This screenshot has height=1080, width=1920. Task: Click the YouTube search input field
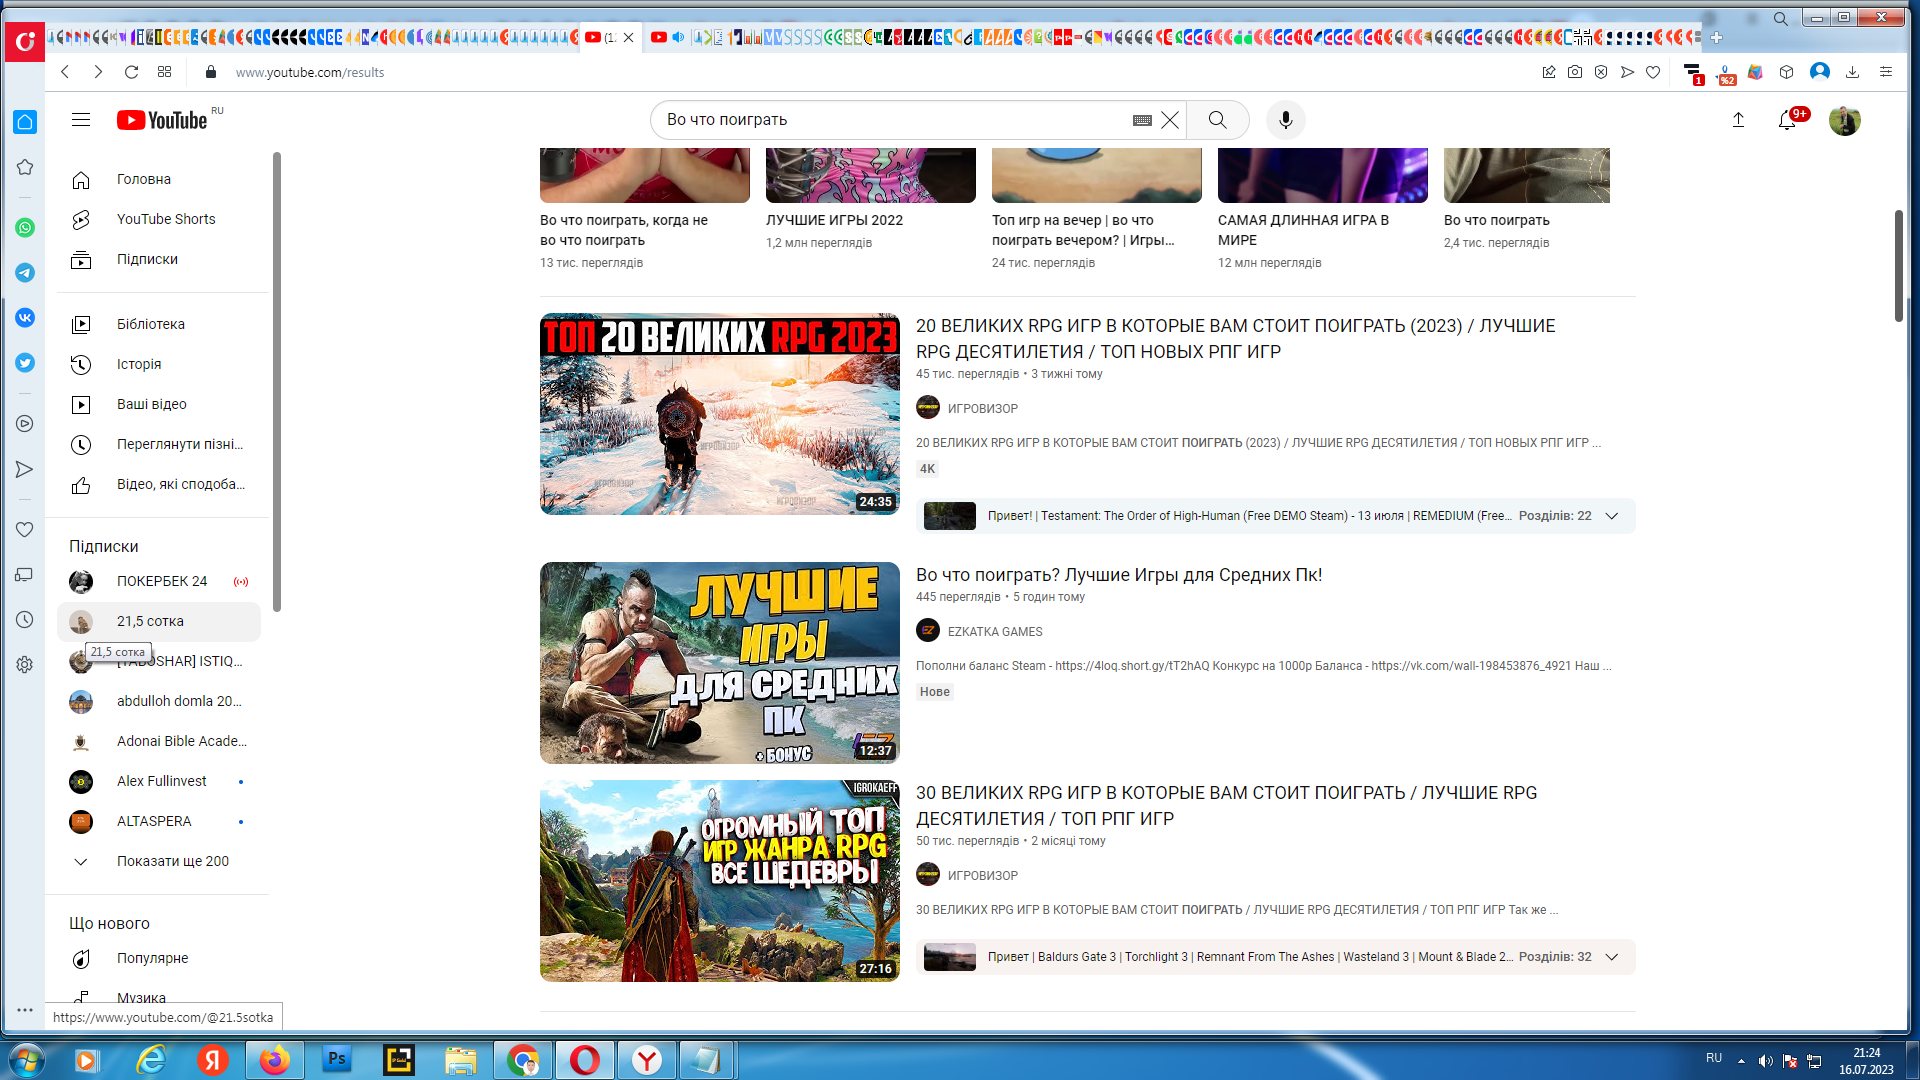coord(895,120)
